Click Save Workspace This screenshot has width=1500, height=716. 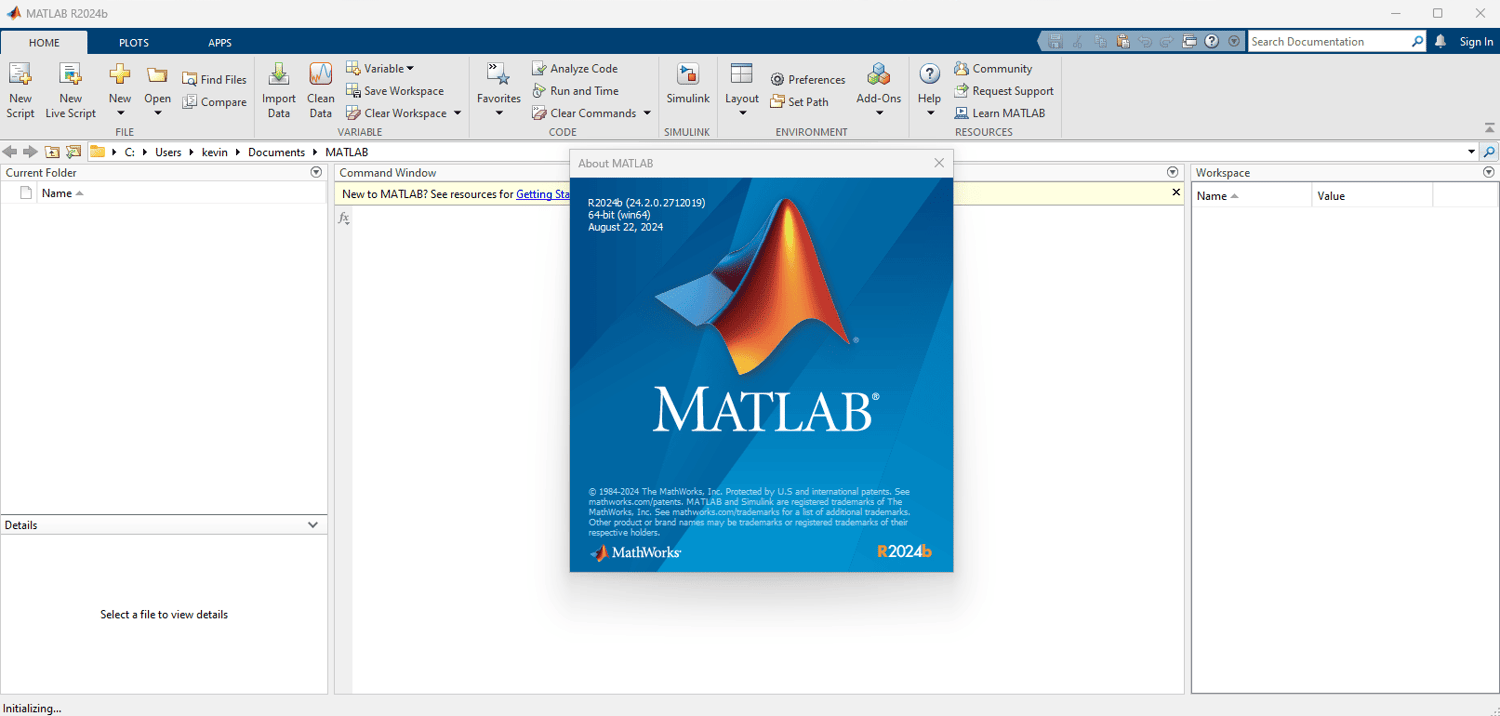click(395, 91)
